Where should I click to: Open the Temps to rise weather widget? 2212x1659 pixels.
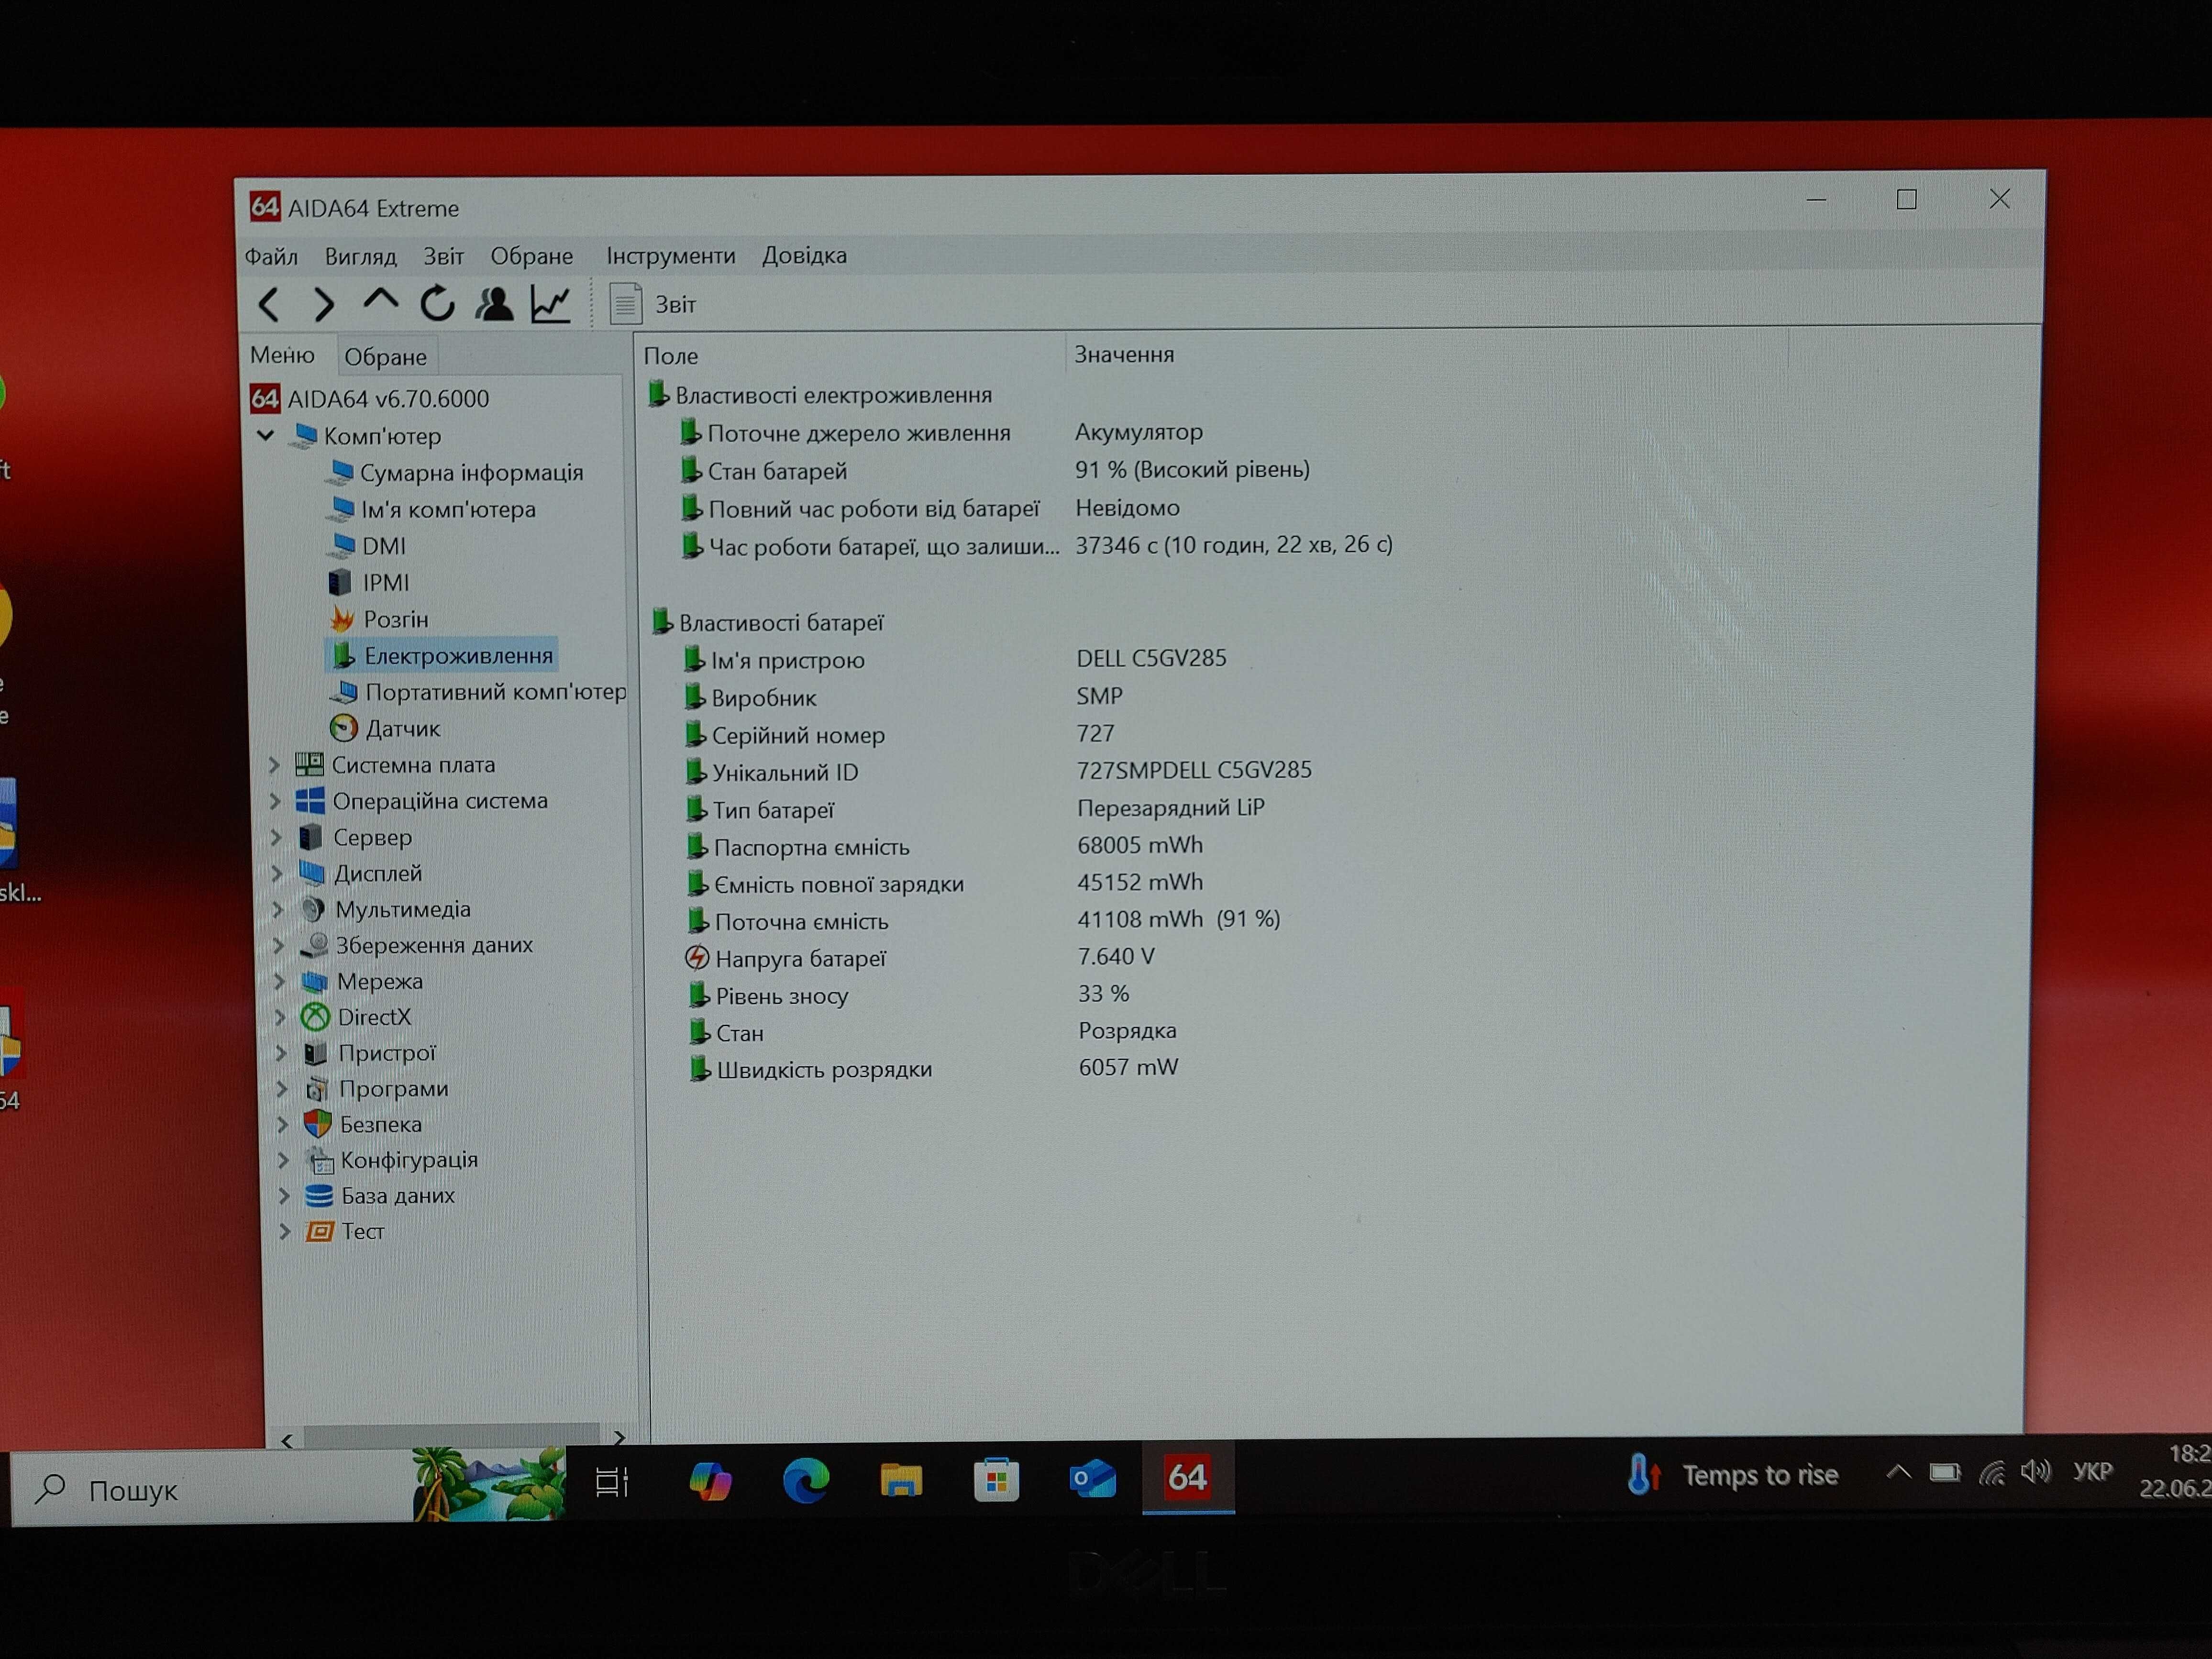1732,1474
